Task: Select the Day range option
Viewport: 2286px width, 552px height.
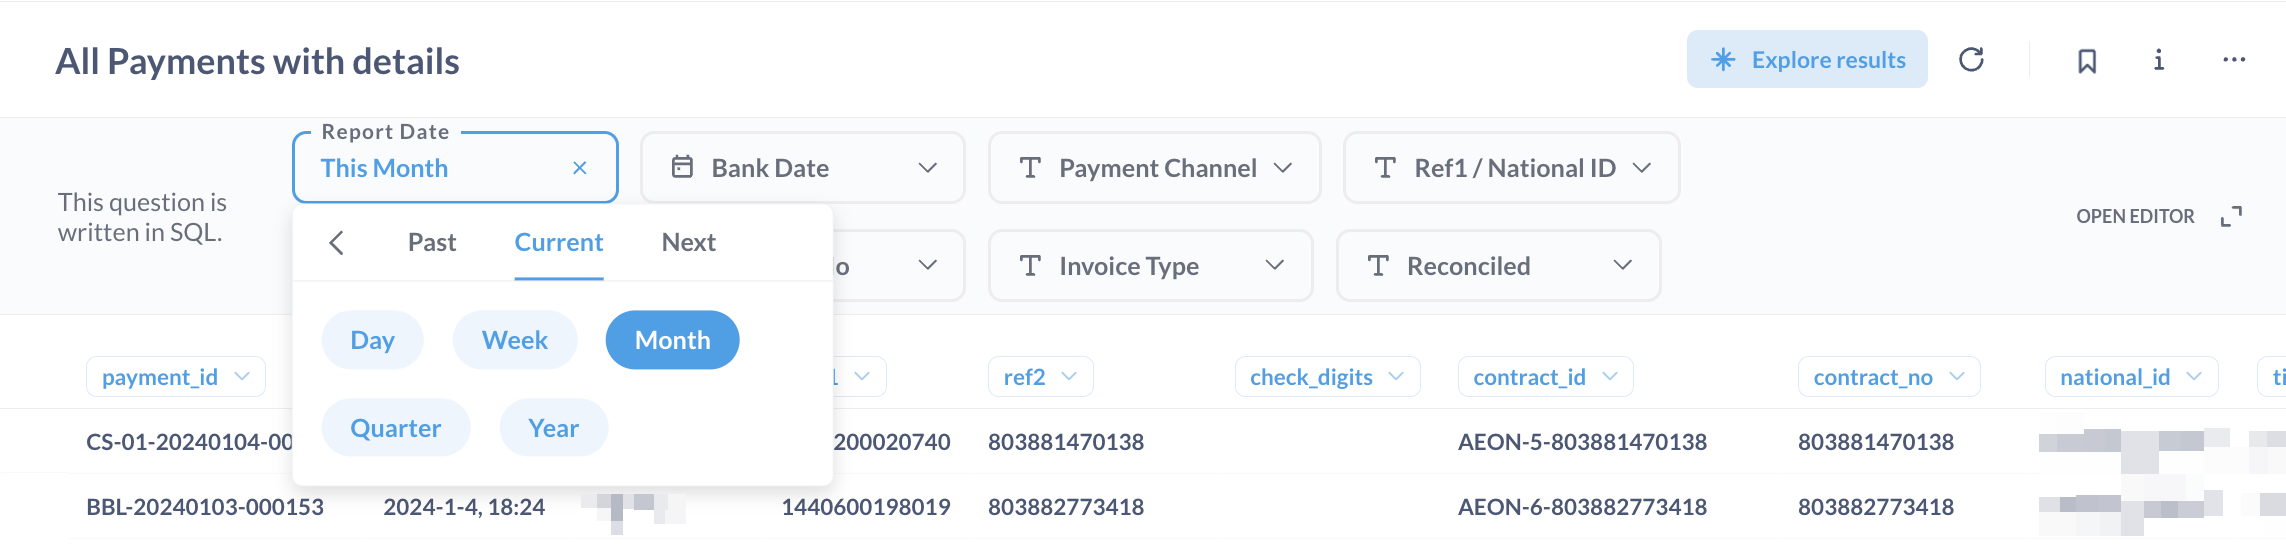Action: point(372,340)
